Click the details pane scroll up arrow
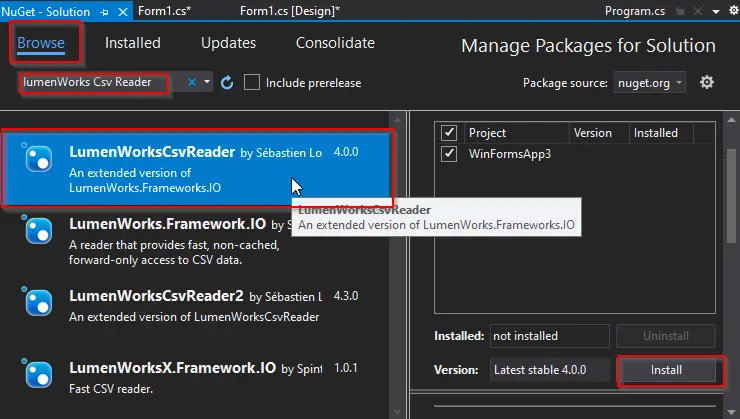 [x=732, y=119]
